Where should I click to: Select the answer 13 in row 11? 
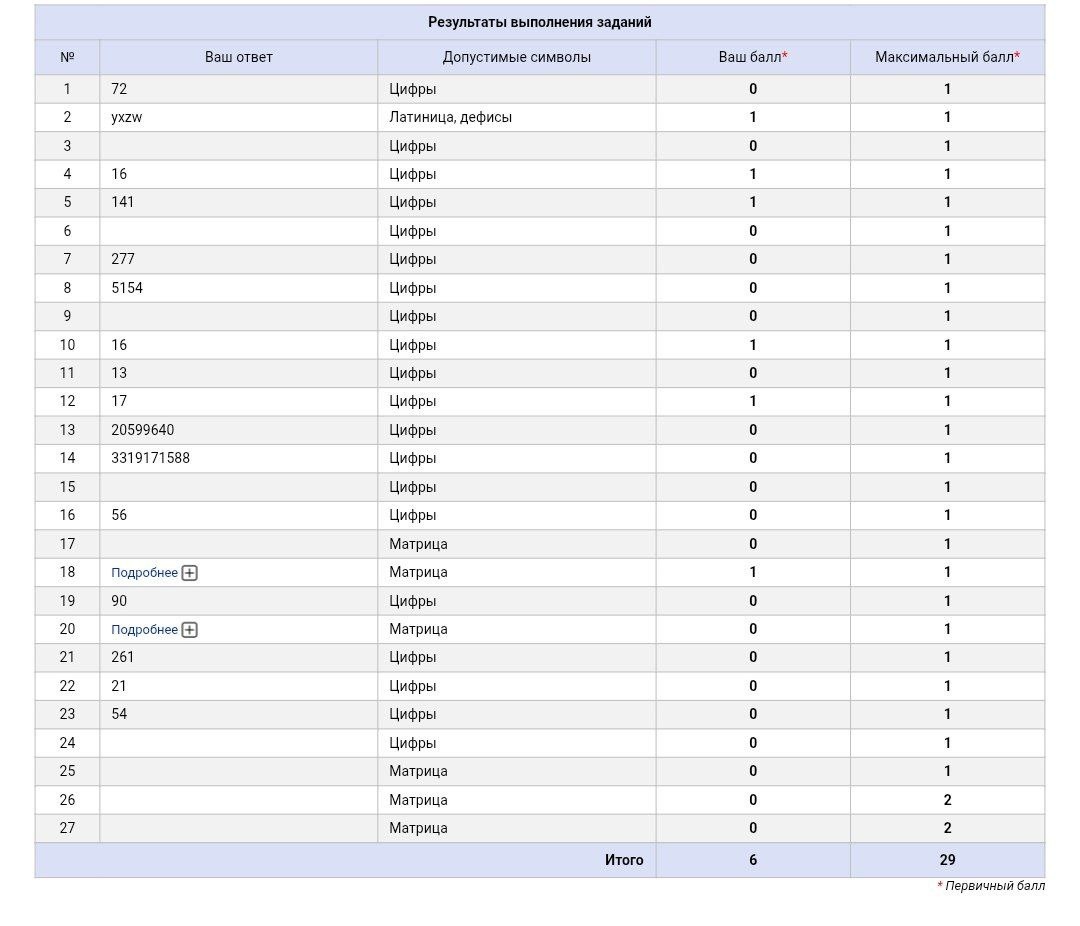pos(119,373)
